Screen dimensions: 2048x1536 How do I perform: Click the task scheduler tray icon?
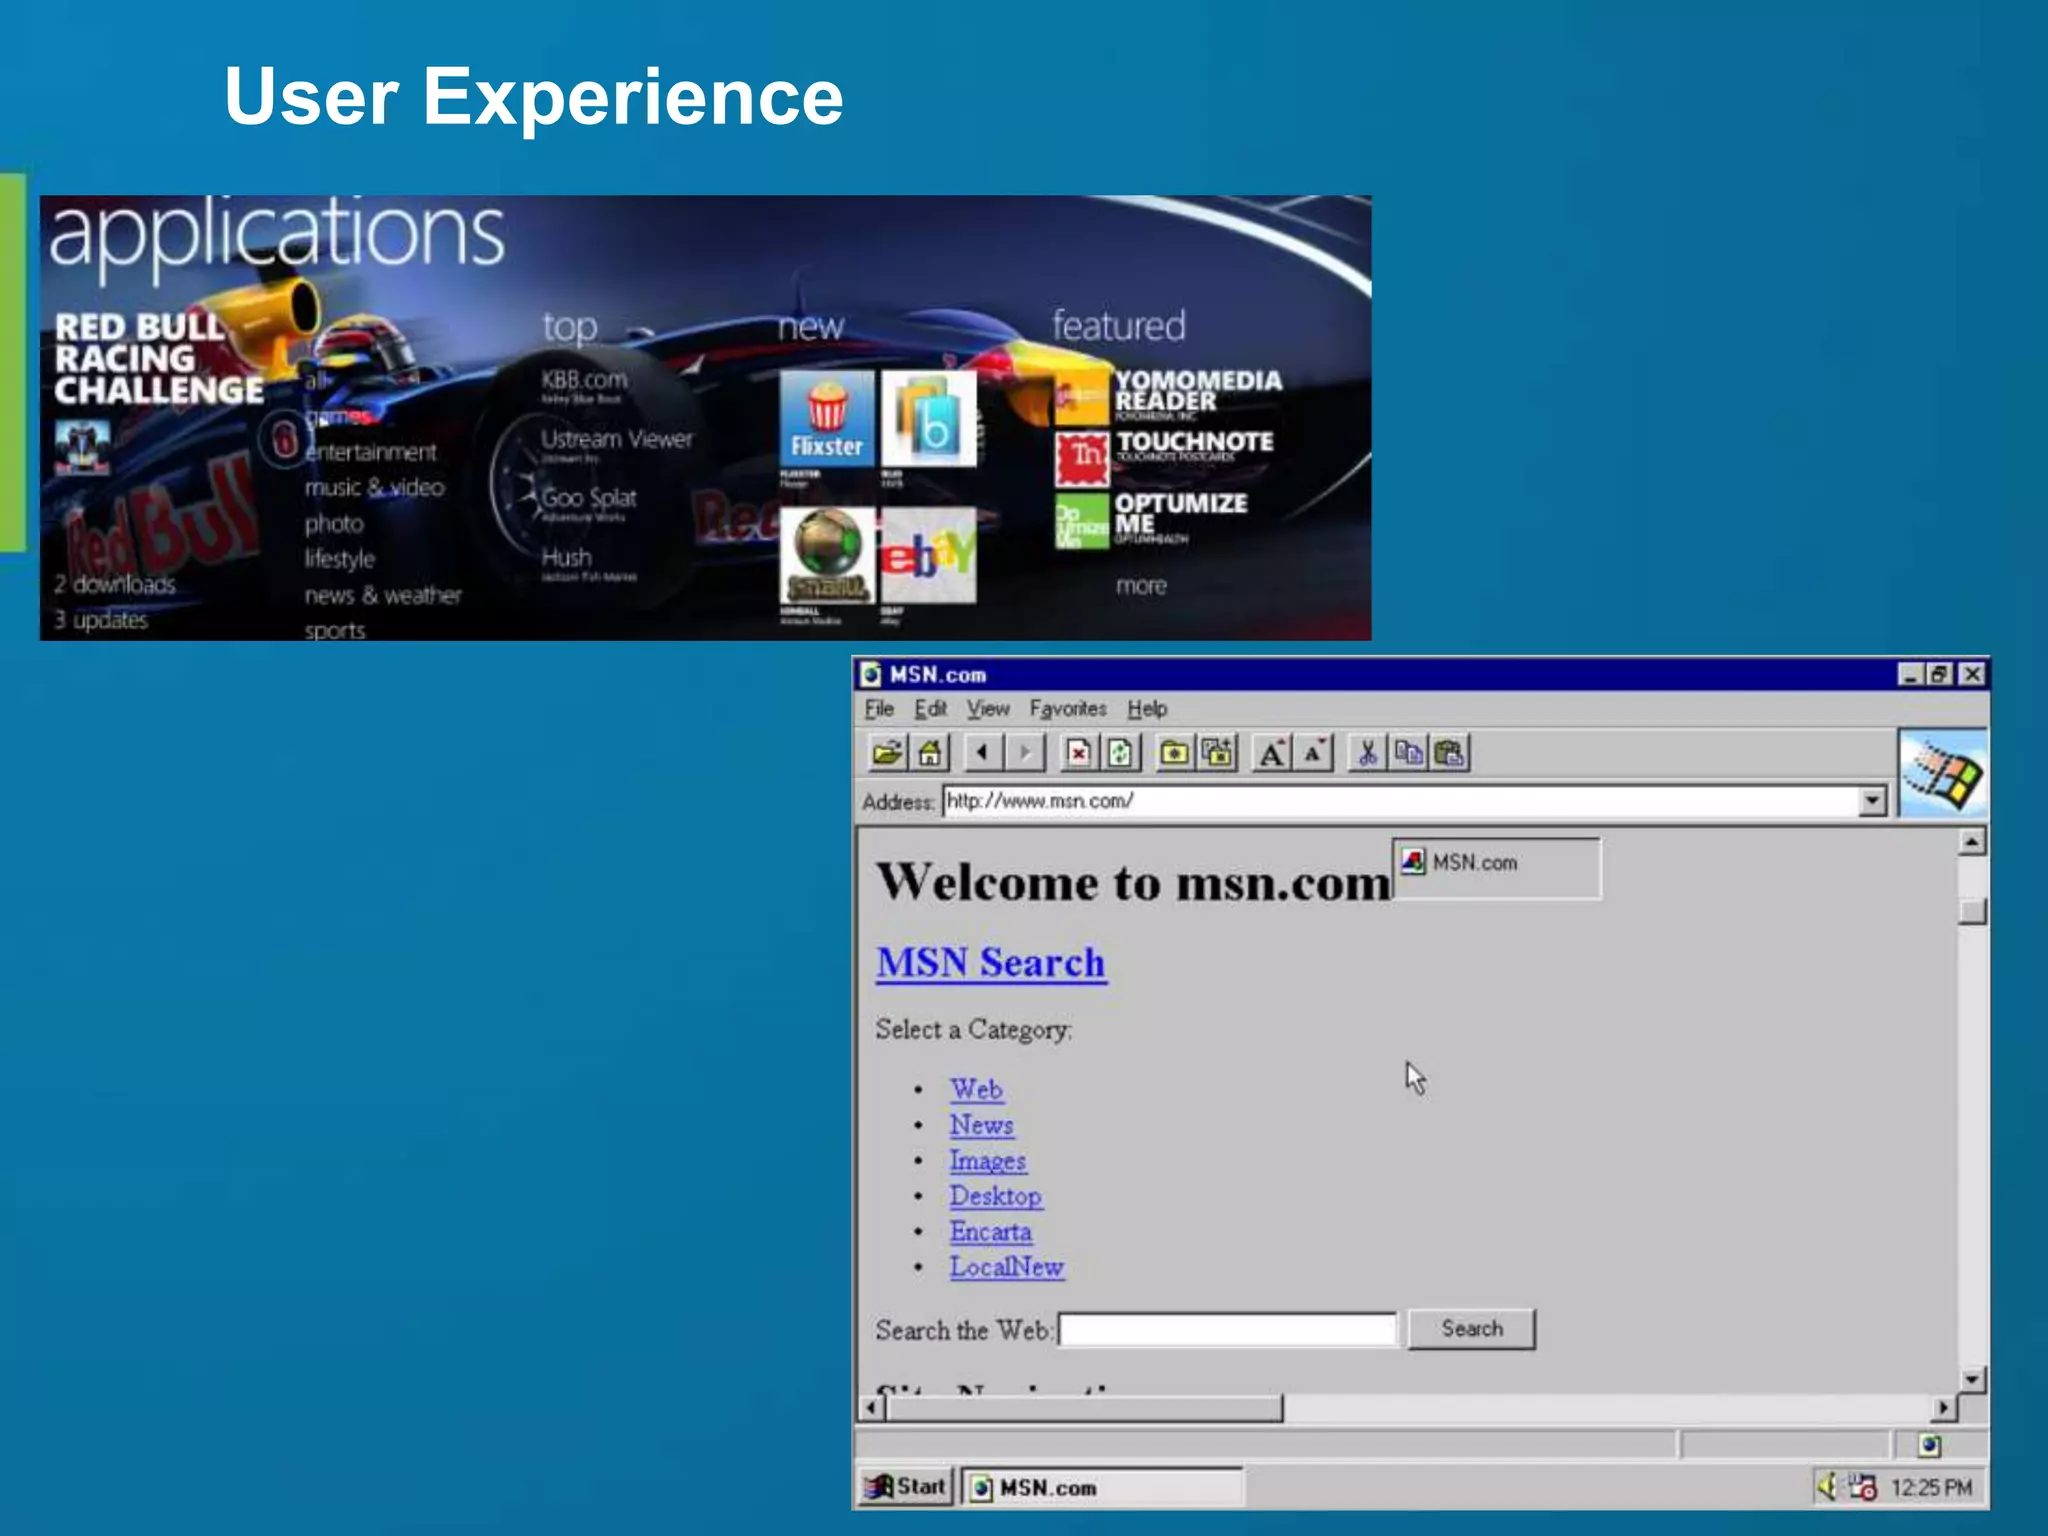[x=1862, y=1487]
